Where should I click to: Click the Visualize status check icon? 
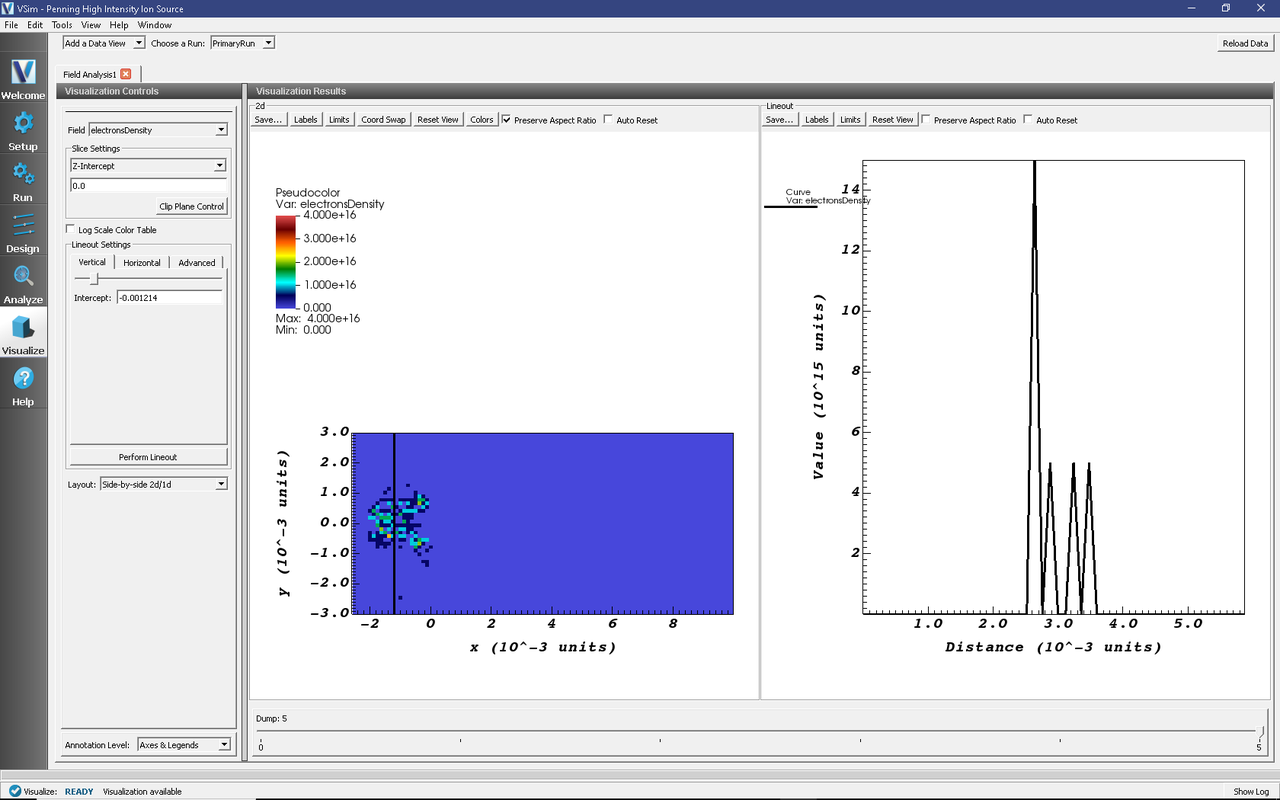pos(15,791)
